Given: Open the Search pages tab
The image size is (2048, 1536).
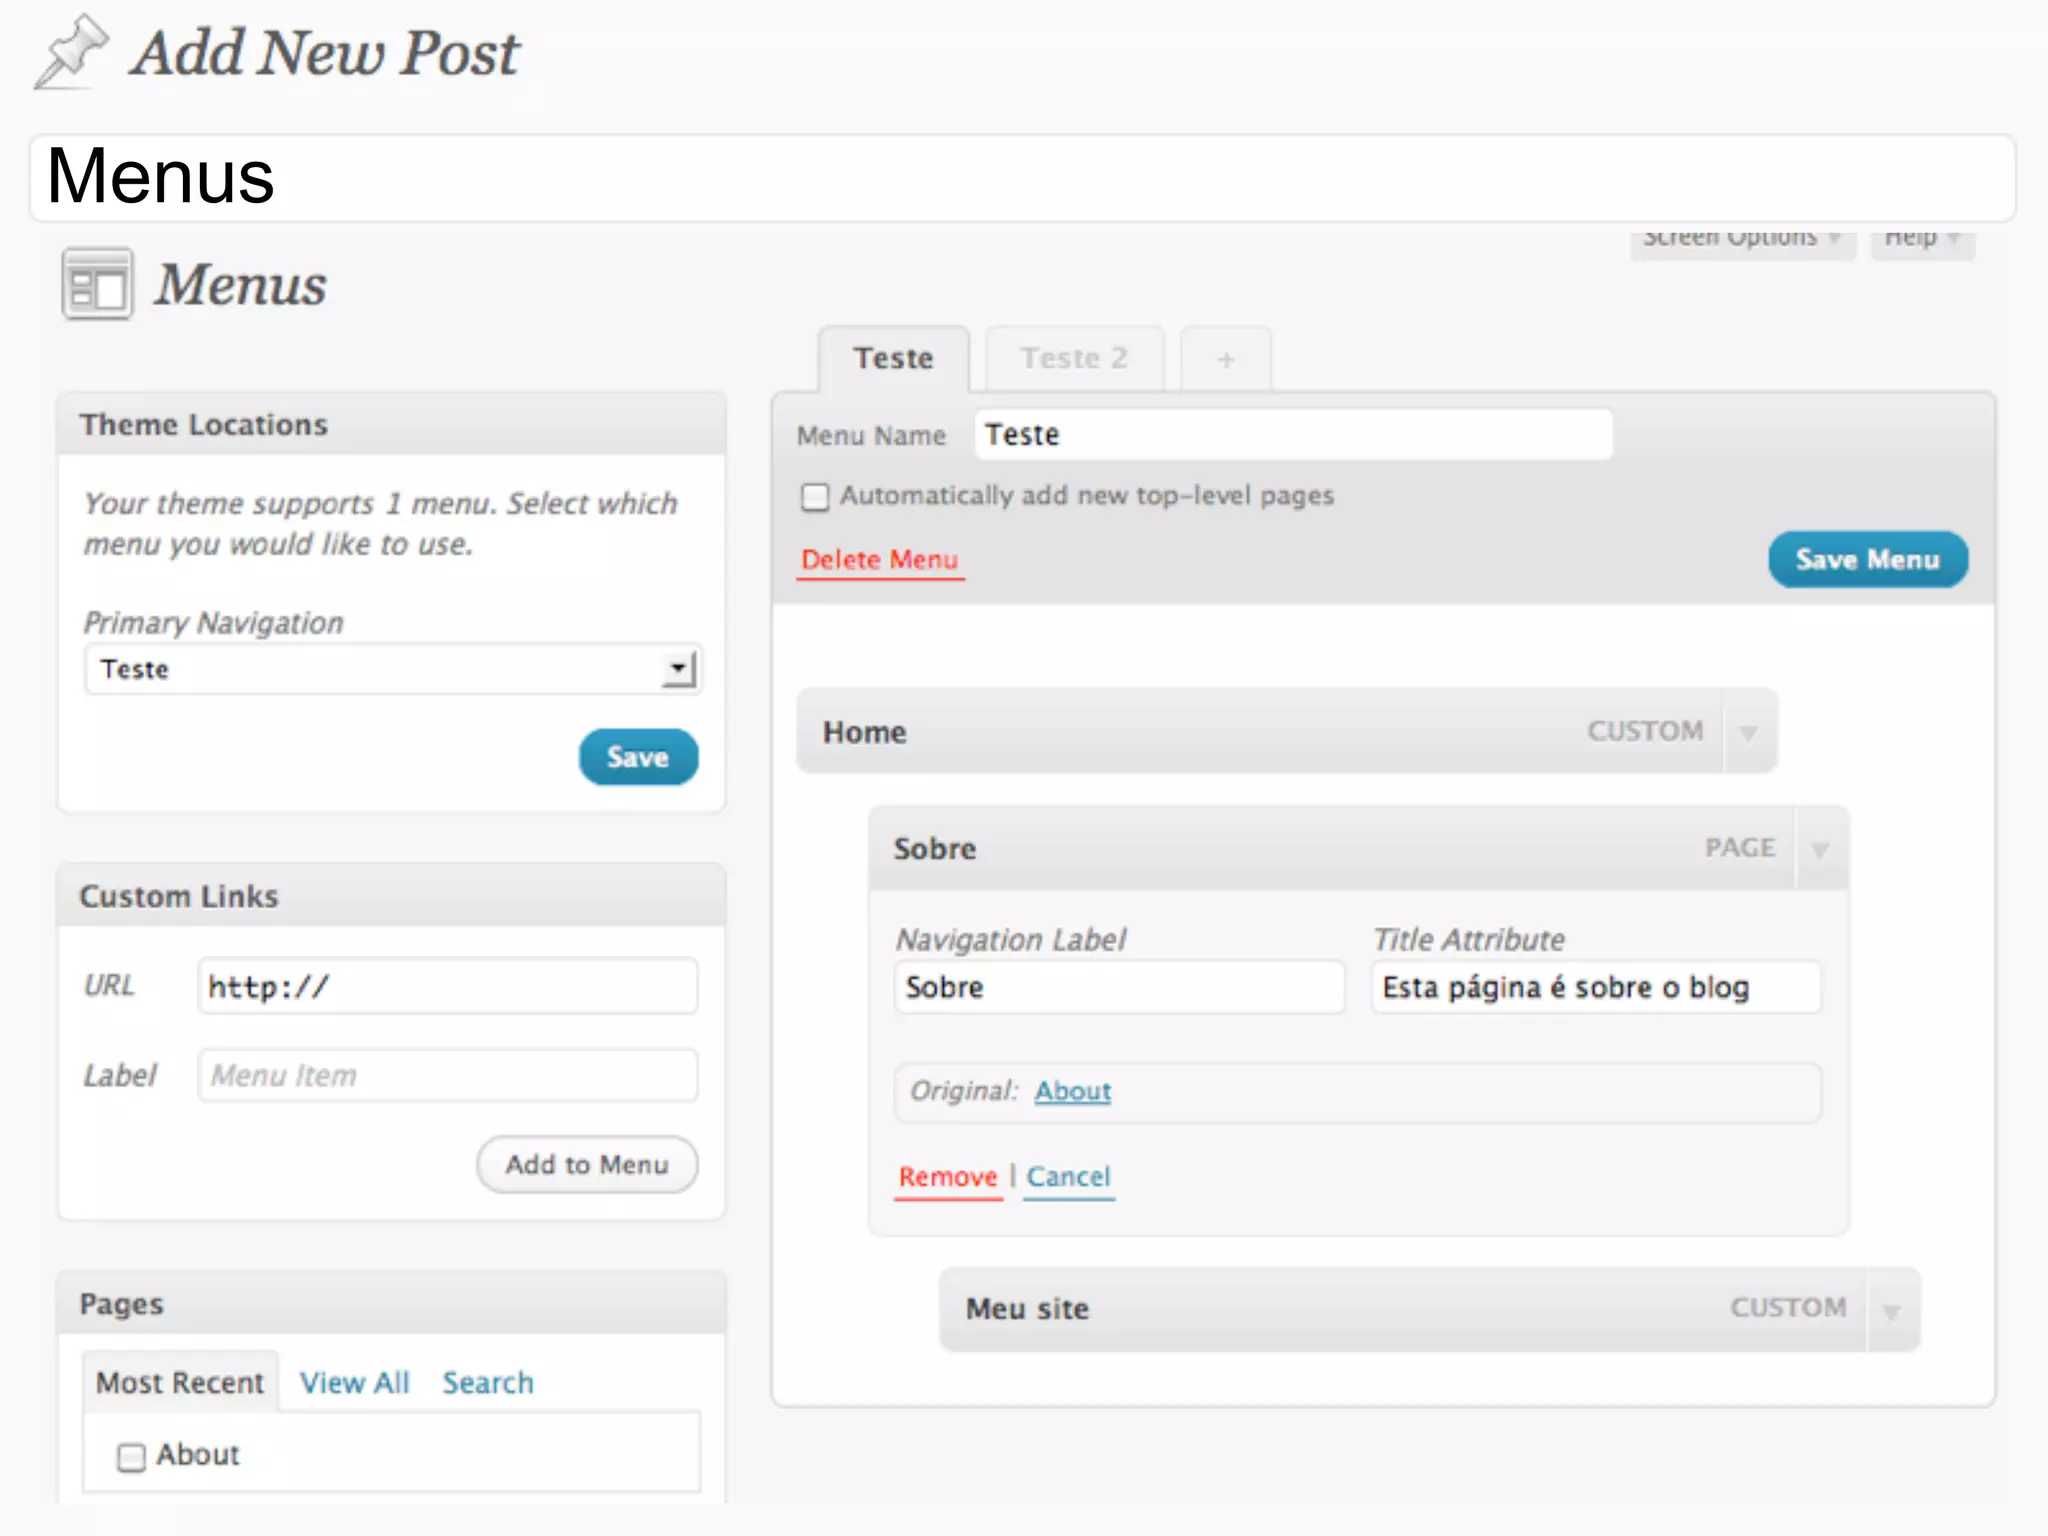Looking at the screenshot, I should pos(488,1383).
